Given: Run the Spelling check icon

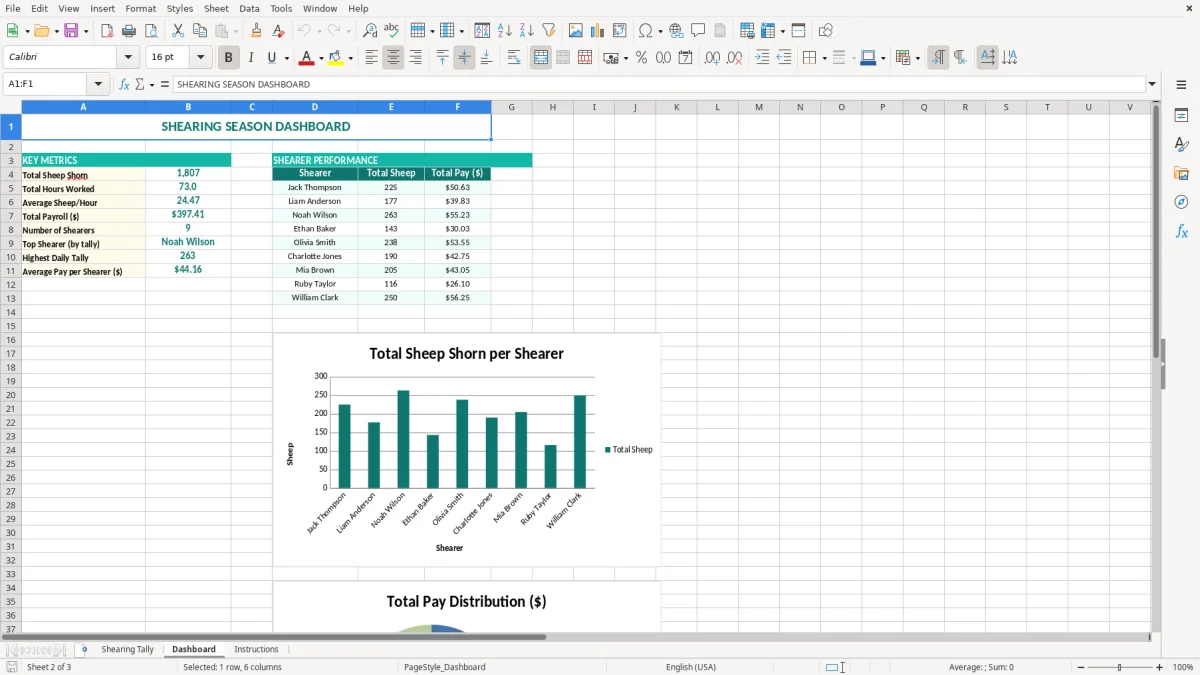Looking at the screenshot, I should [392, 31].
